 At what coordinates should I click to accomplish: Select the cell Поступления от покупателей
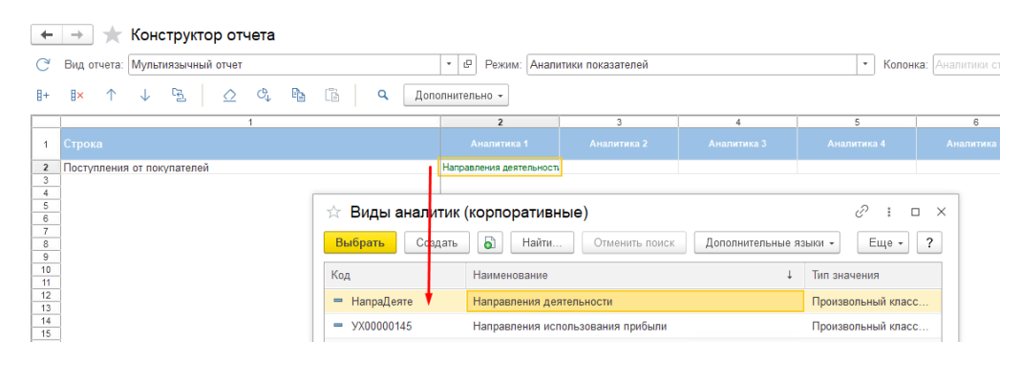click(x=251, y=168)
